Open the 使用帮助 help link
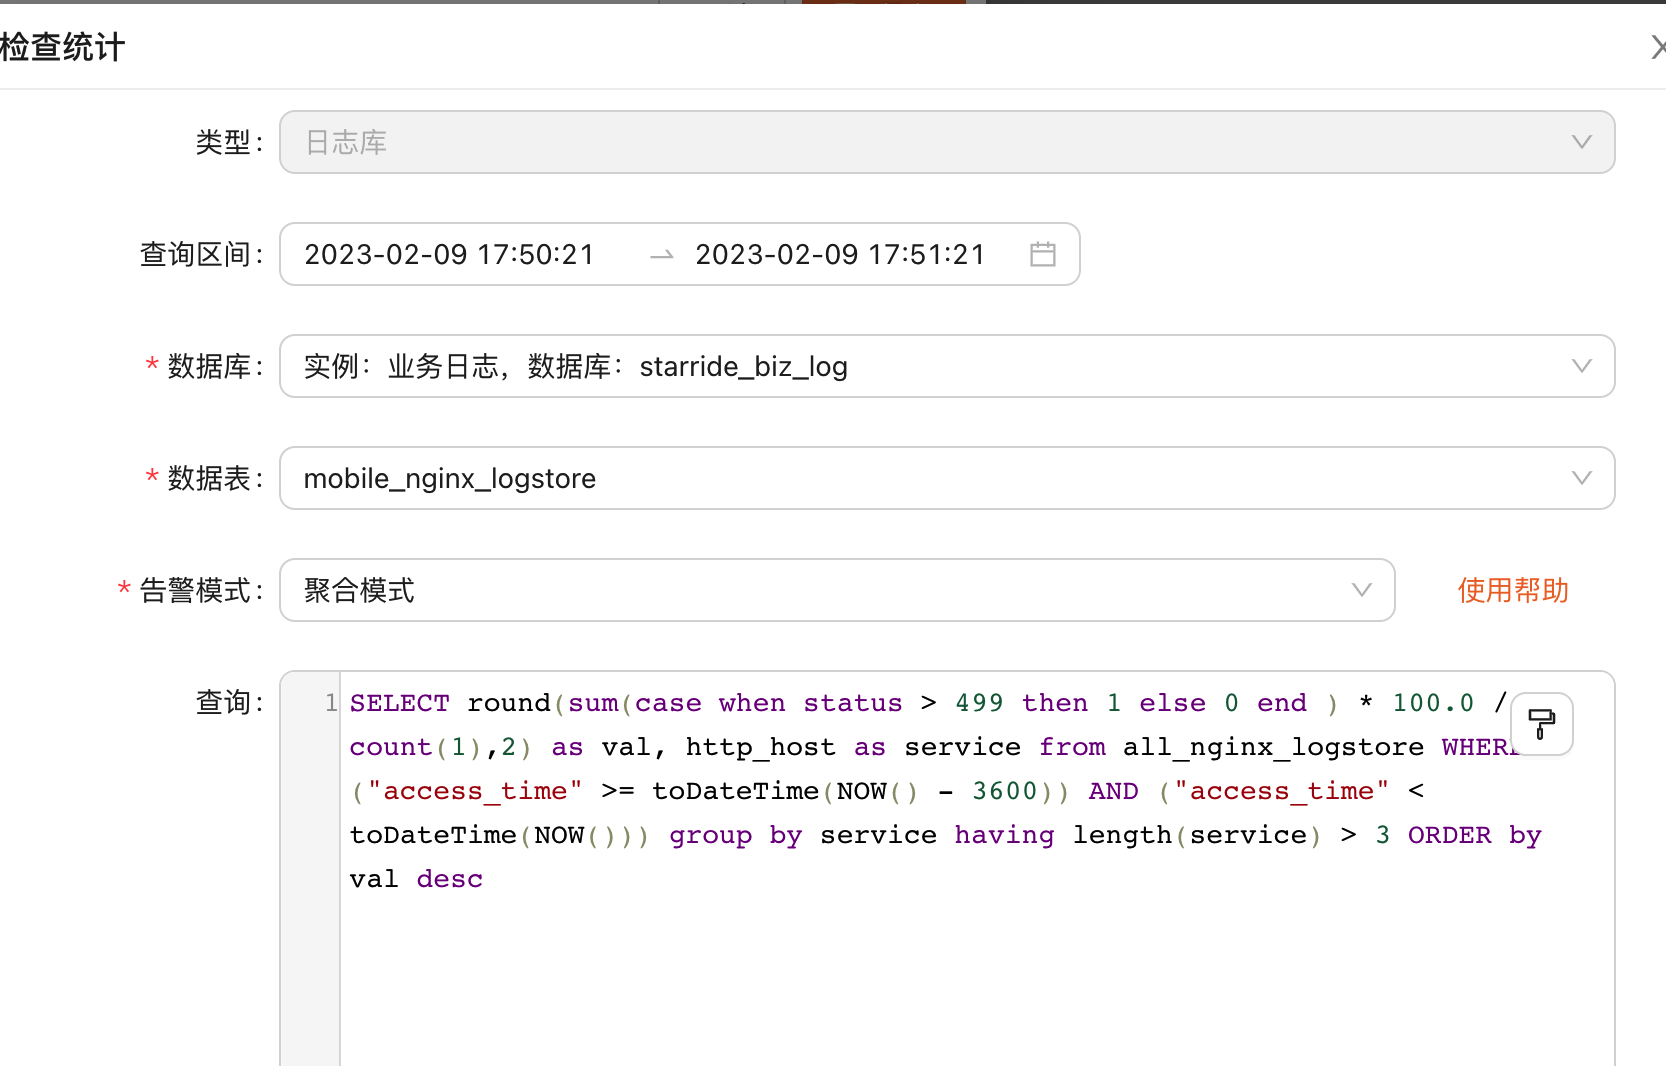The image size is (1666, 1066). tap(1512, 590)
